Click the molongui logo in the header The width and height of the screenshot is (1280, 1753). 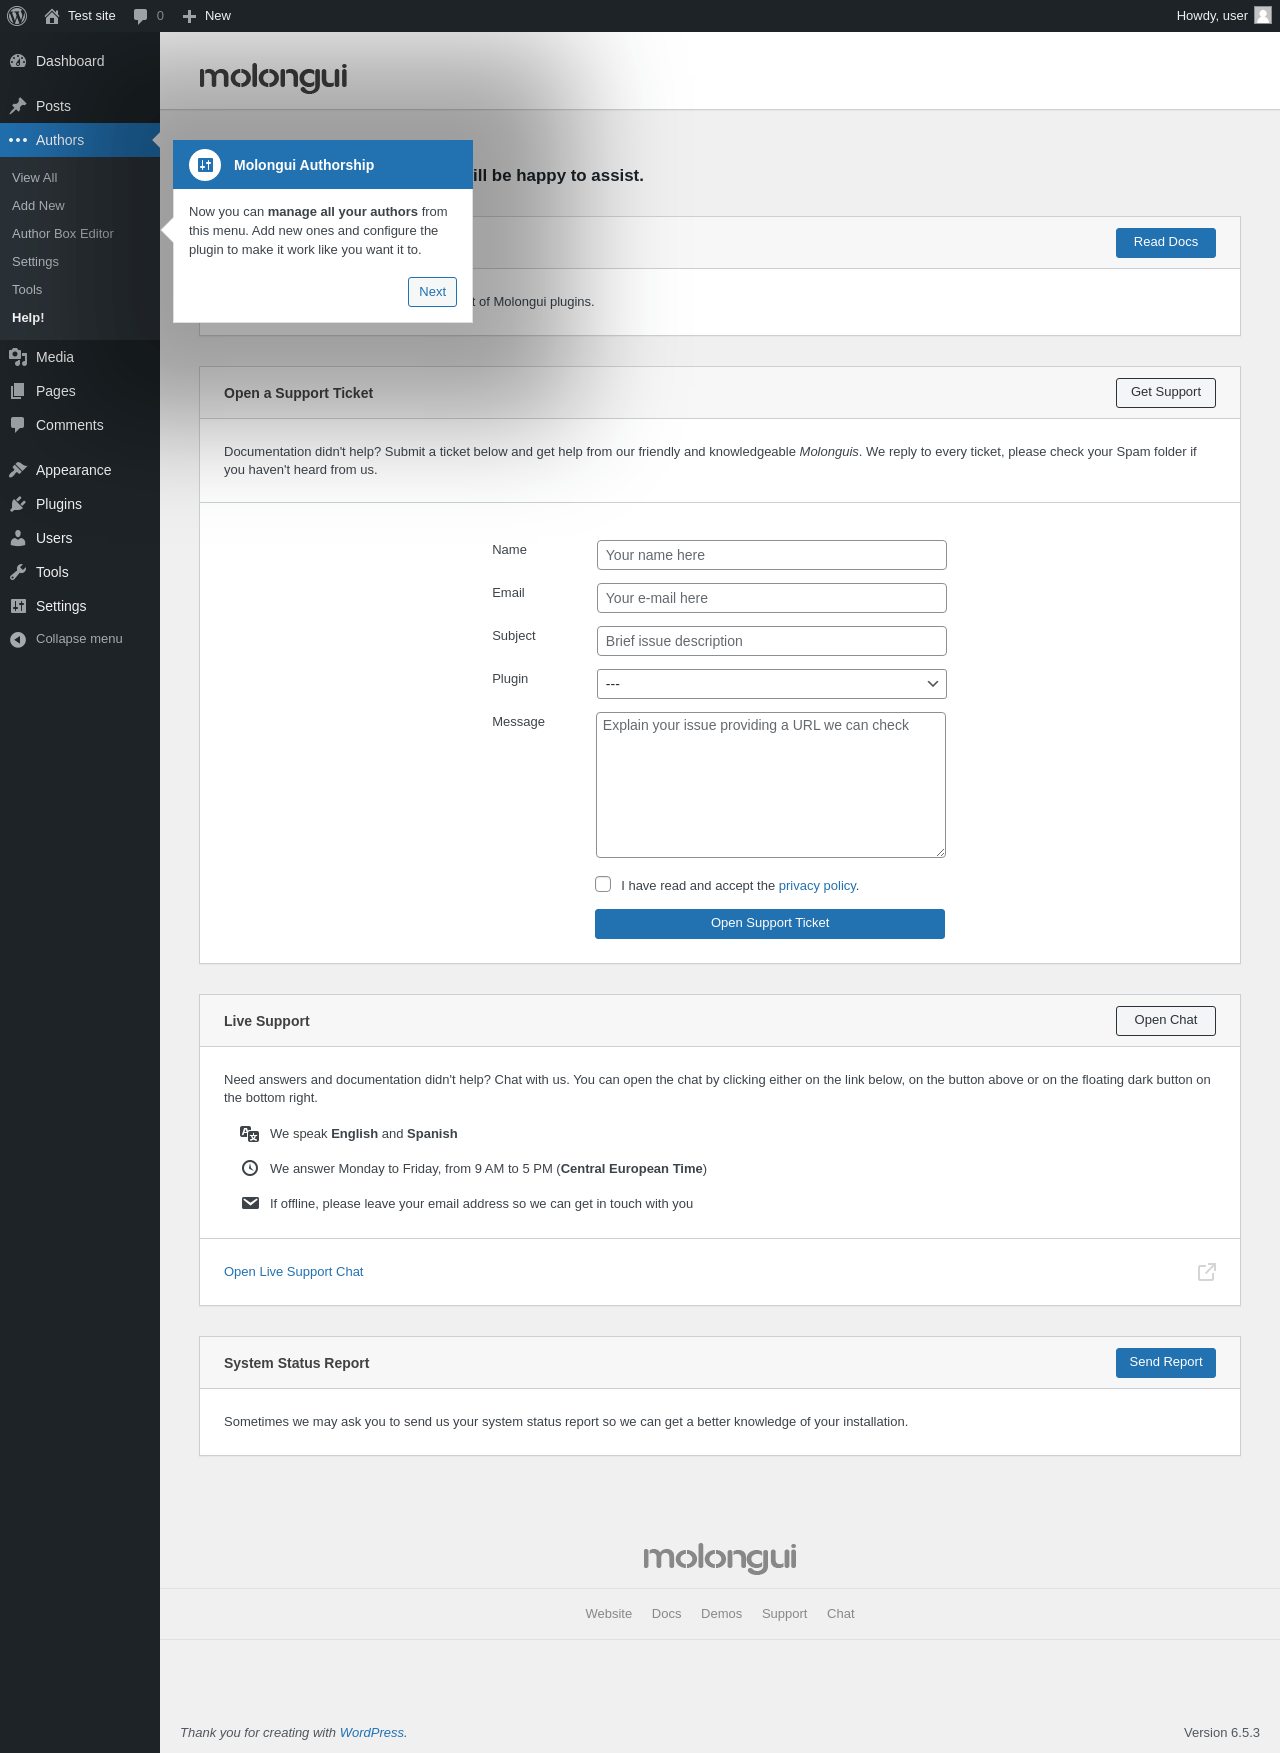273,77
